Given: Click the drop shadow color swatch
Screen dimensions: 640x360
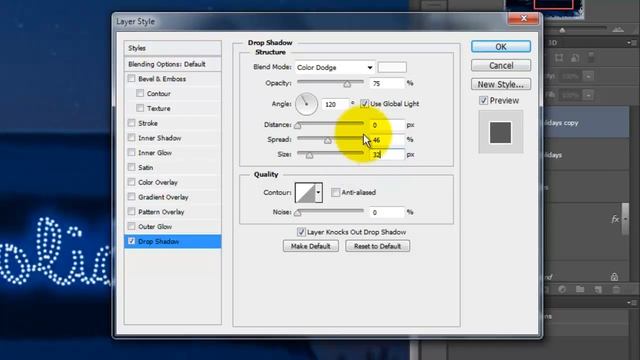Looking at the screenshot, I should point(392,67).
